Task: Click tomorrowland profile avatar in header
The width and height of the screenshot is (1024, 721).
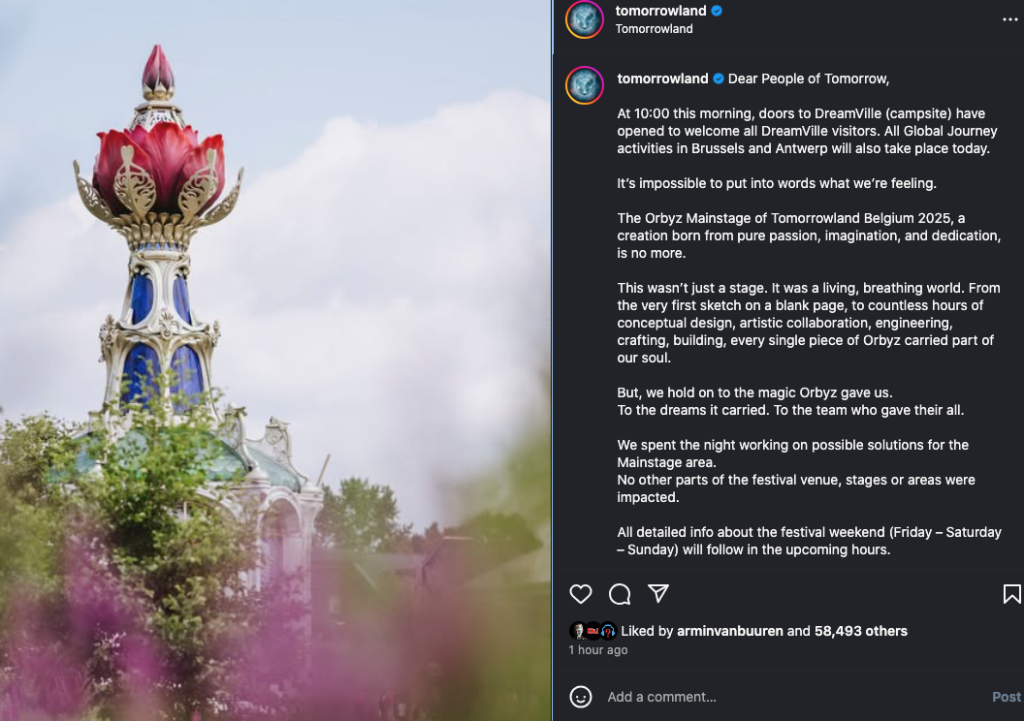Action: tap(584, 20)
